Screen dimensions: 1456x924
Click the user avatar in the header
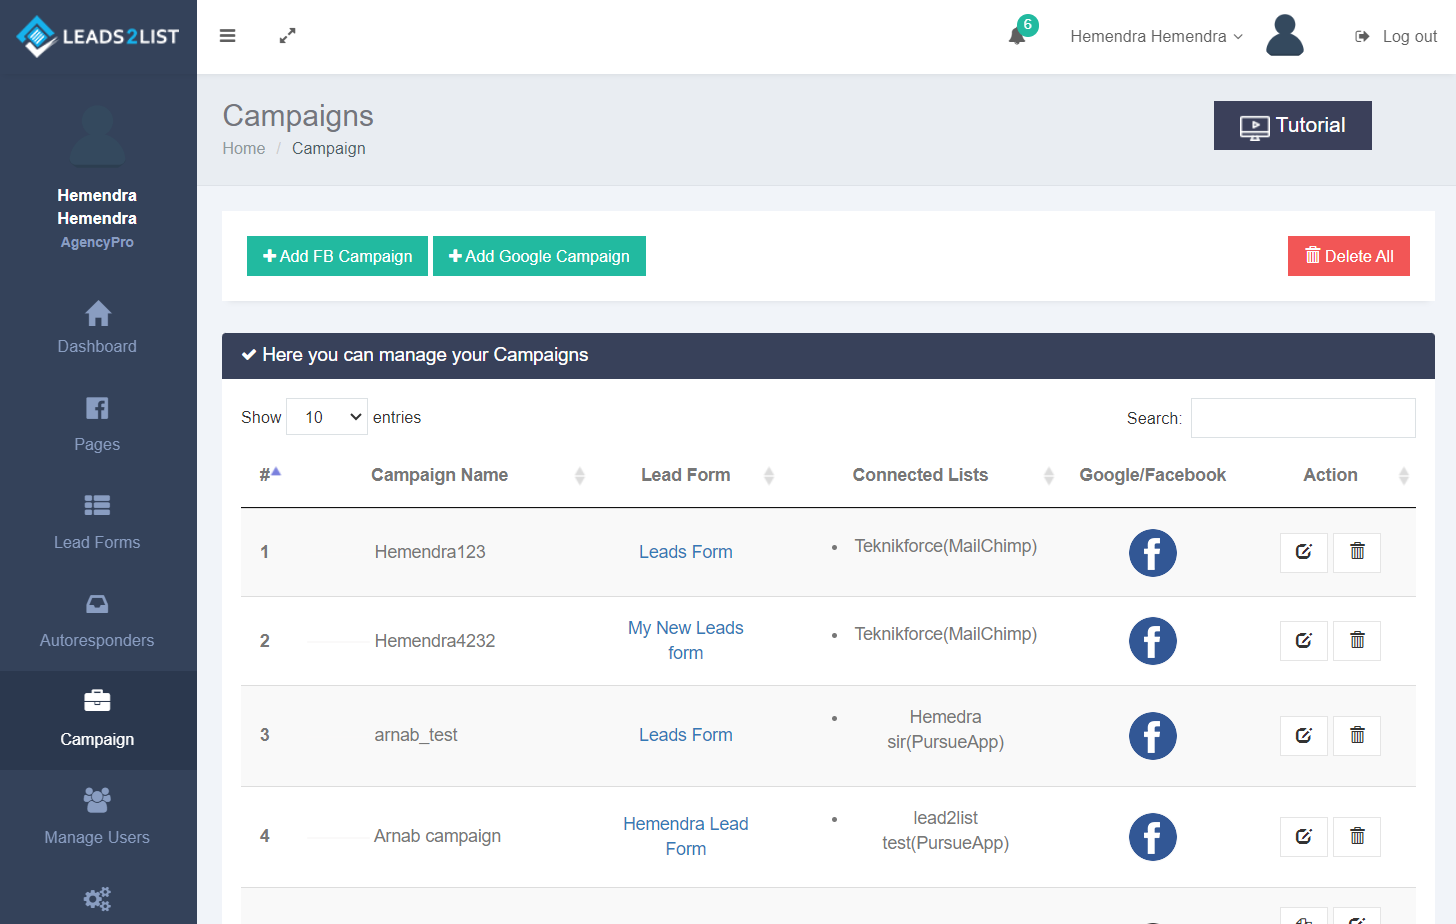tap(1284, 36)
